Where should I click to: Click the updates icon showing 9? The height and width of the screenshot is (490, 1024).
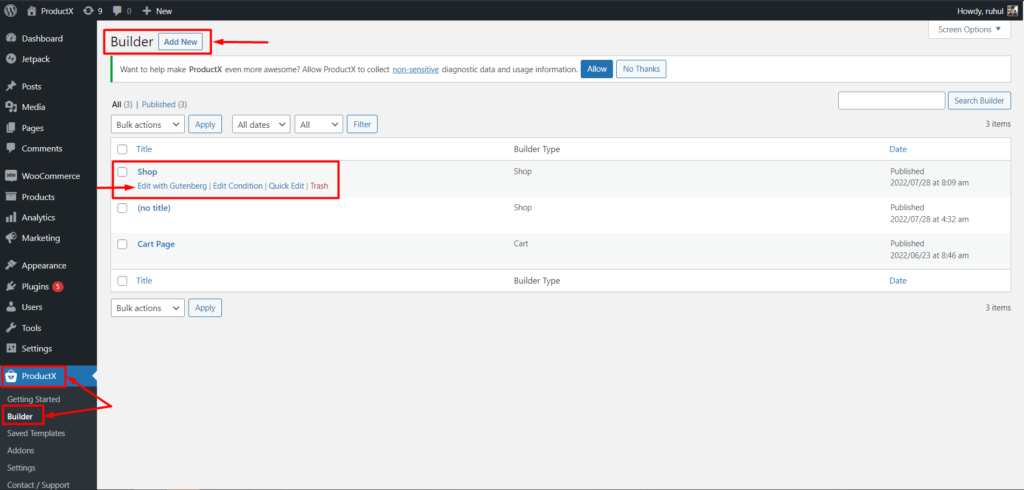[88, 10]
